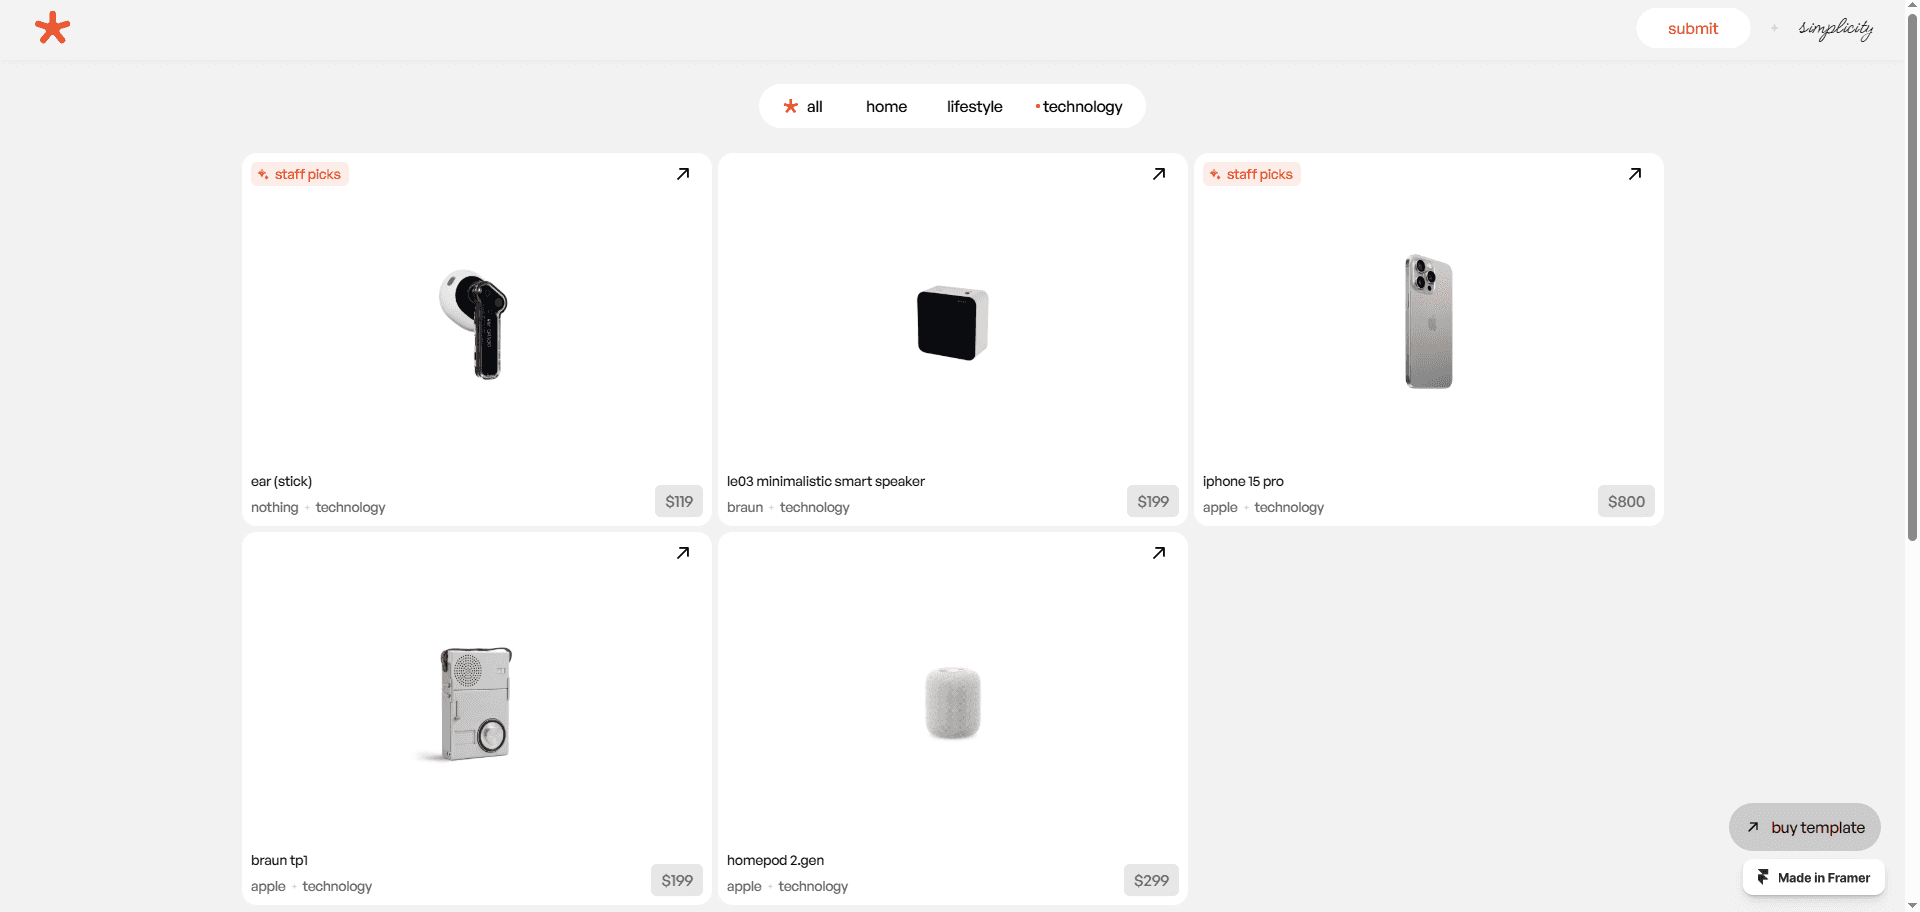Viewport: 1920px width, 912px height.
Task: Click technology tag under braun tp1
Action: click(337, 886)
